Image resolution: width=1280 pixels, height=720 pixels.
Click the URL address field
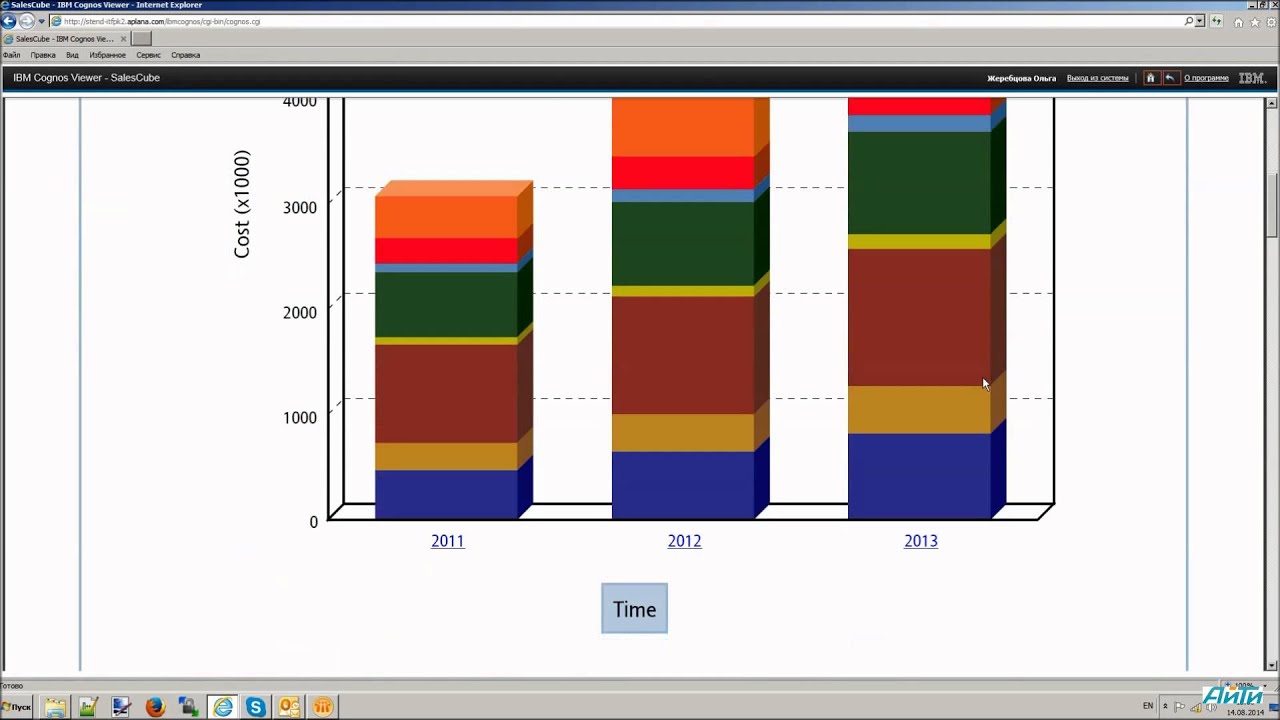coord(620,21)
